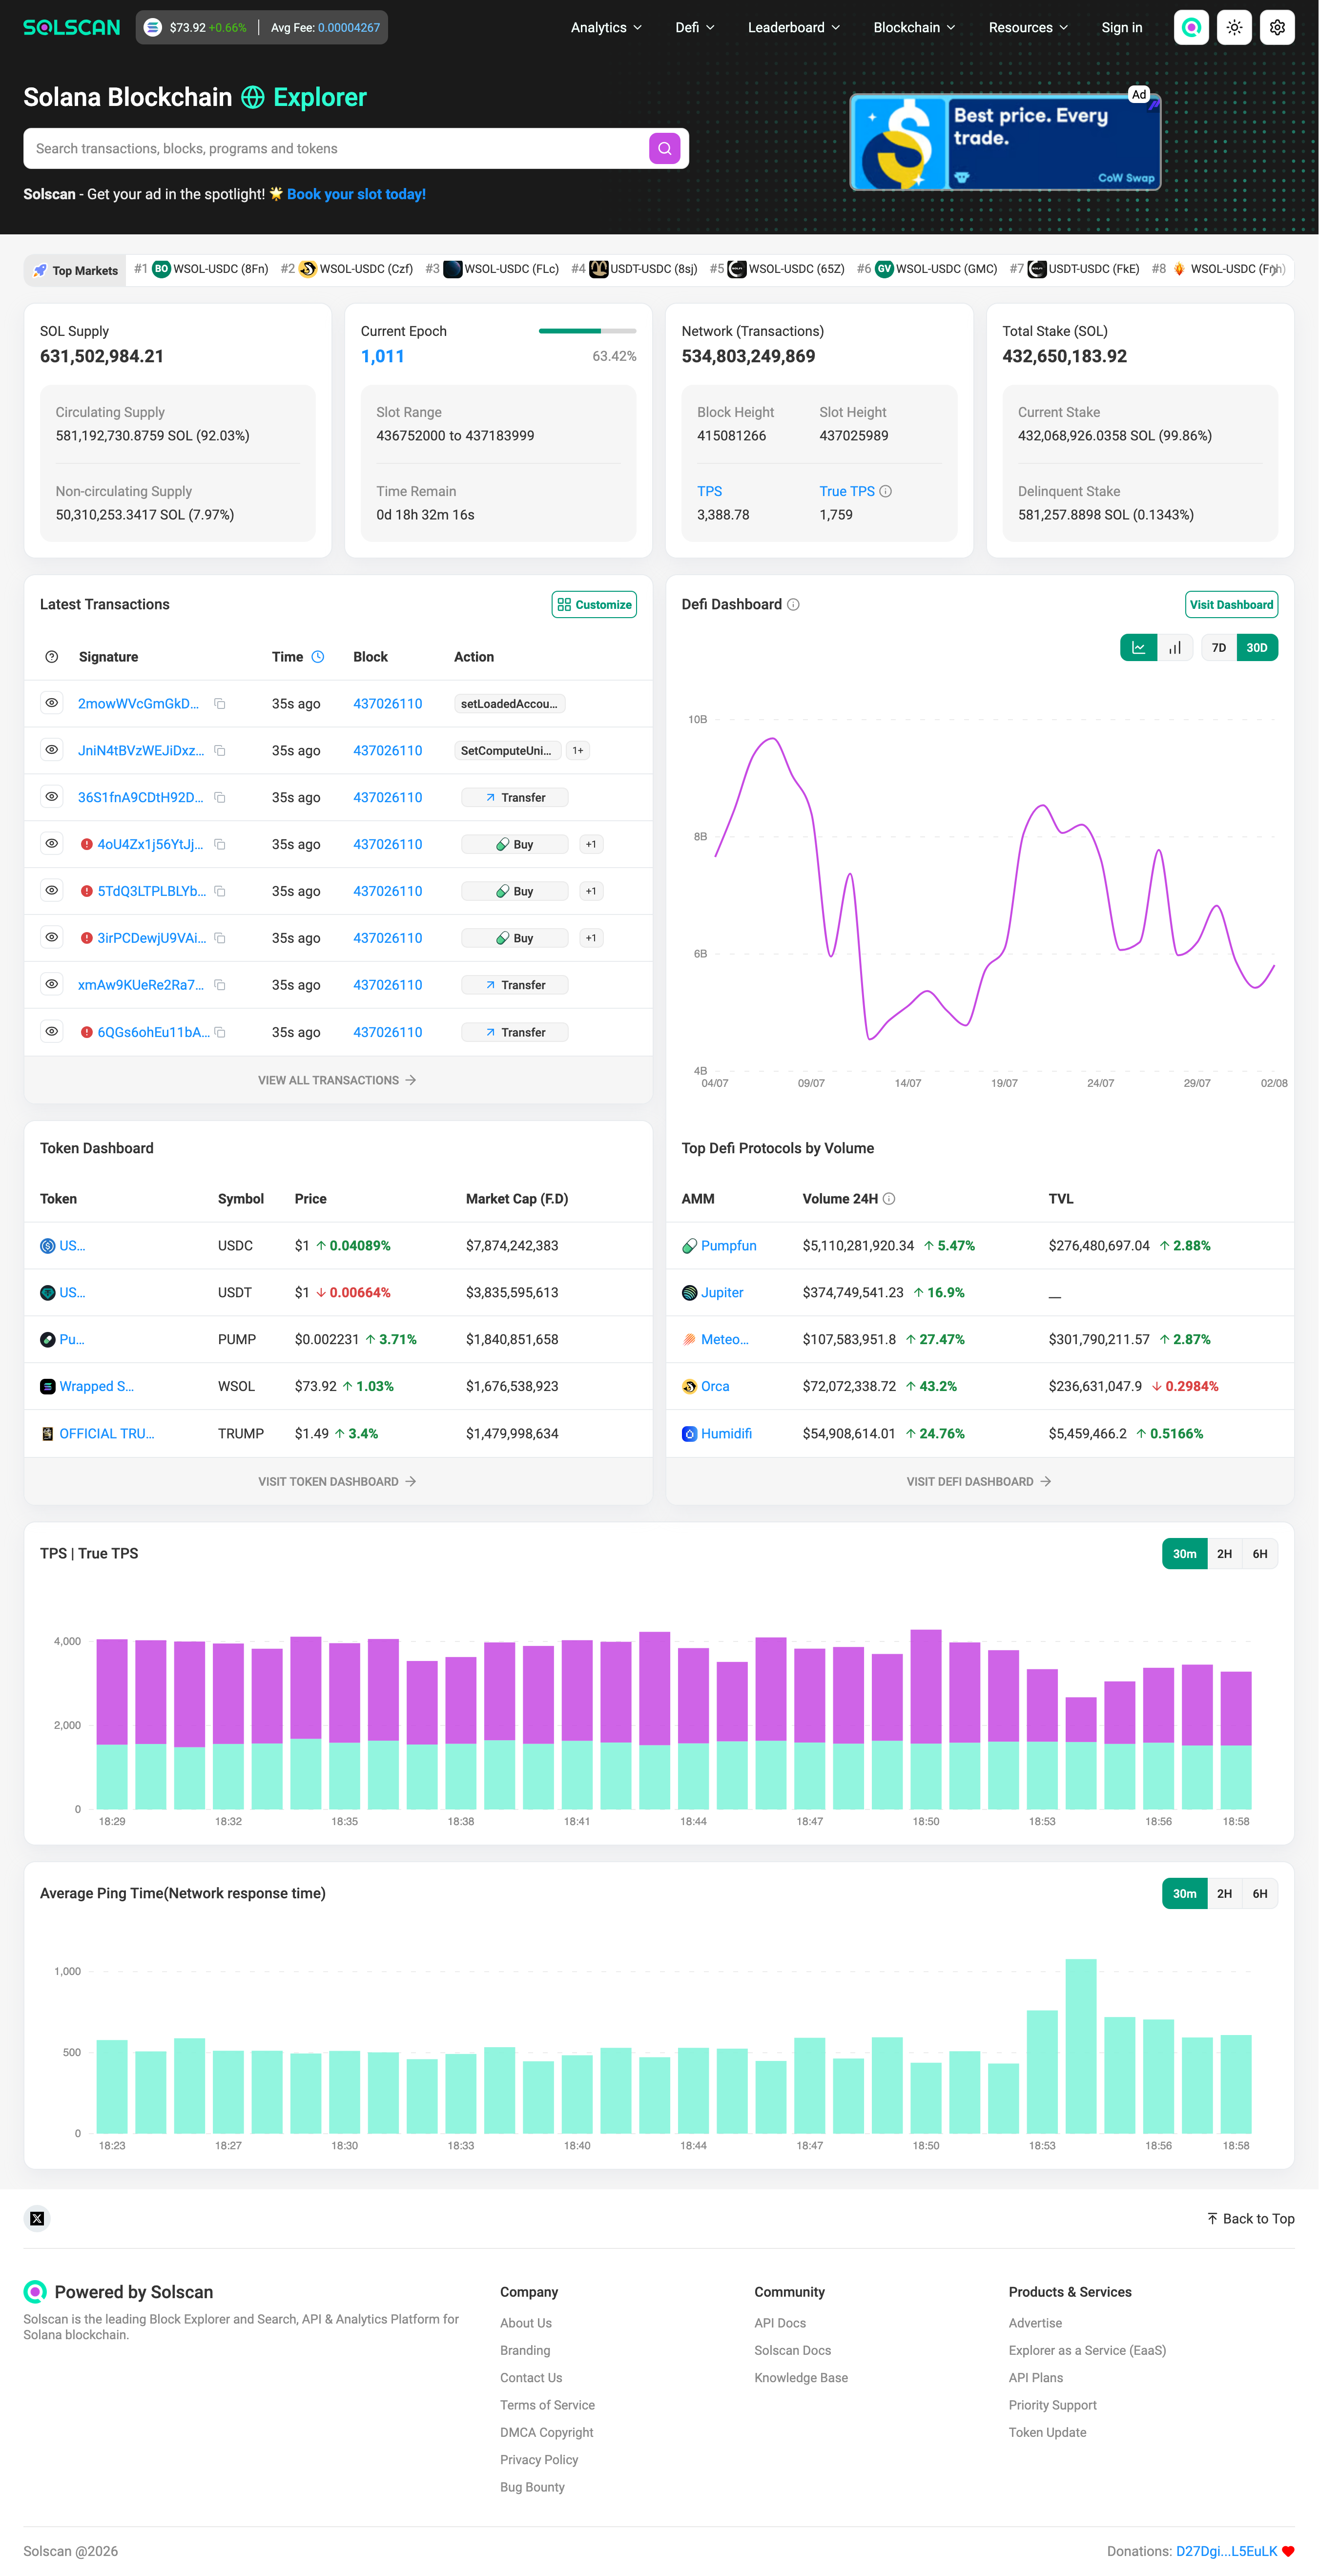Click the globe icon beside Explorer heading
The width and height of the screenshot is (1319, 2576).
point(253,97)
